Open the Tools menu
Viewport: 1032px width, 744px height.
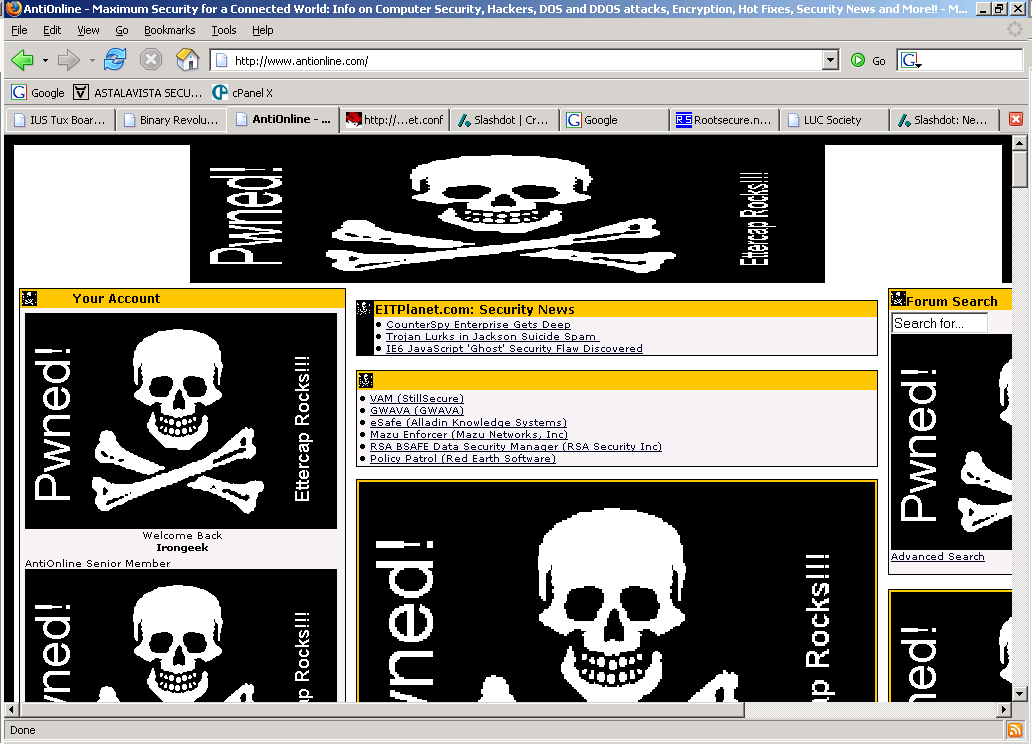(224, 30)
